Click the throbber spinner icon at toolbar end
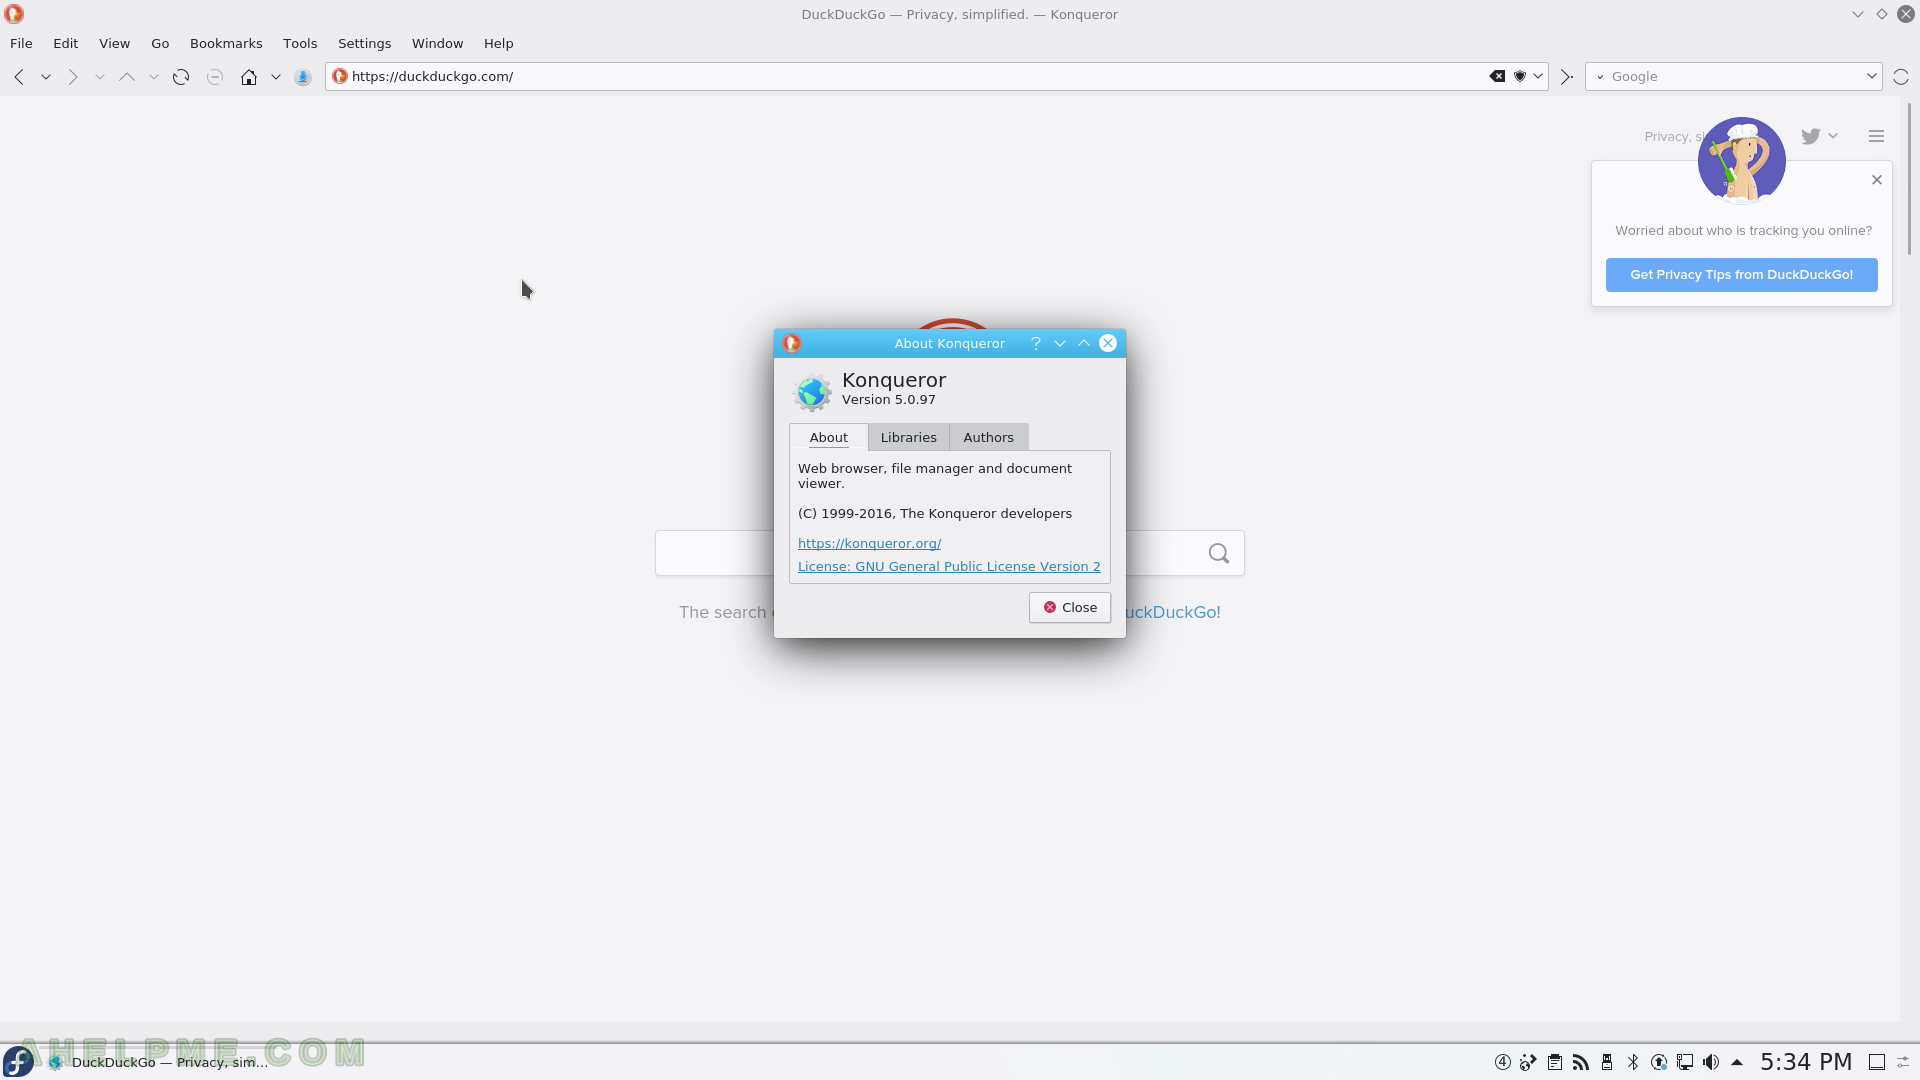The height and width of the screenshot is (1080, 1920). point(1901,77)
